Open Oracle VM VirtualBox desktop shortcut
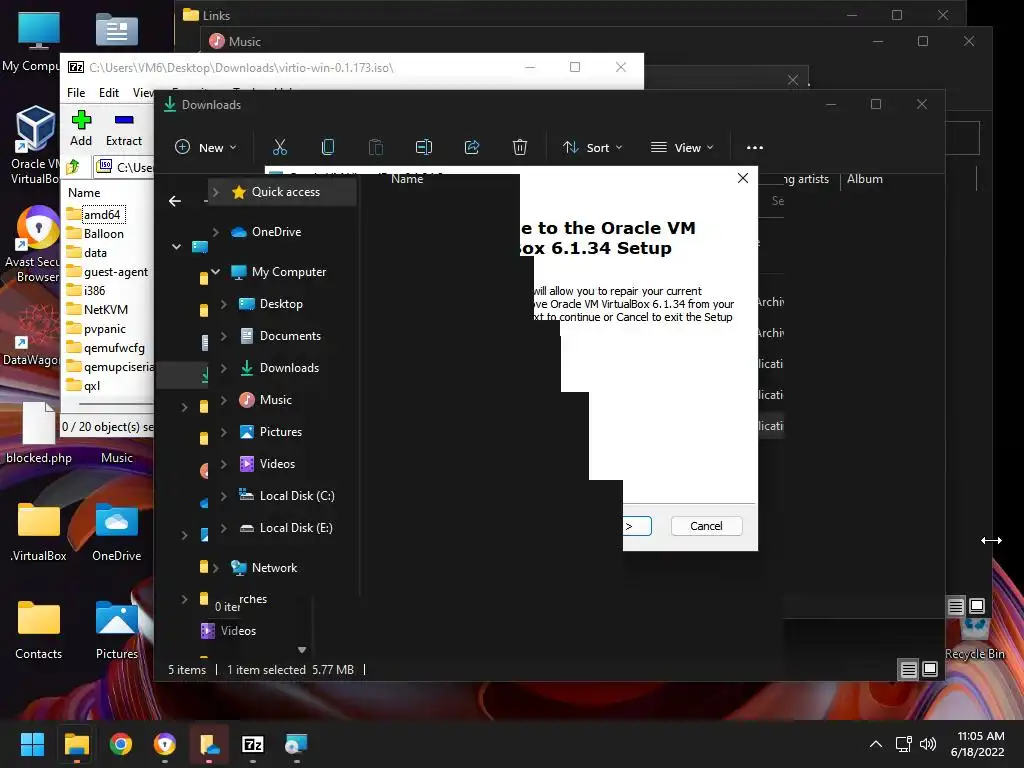Image resolution: width=1024 pixels, height=768 pixels. point(35,145)
